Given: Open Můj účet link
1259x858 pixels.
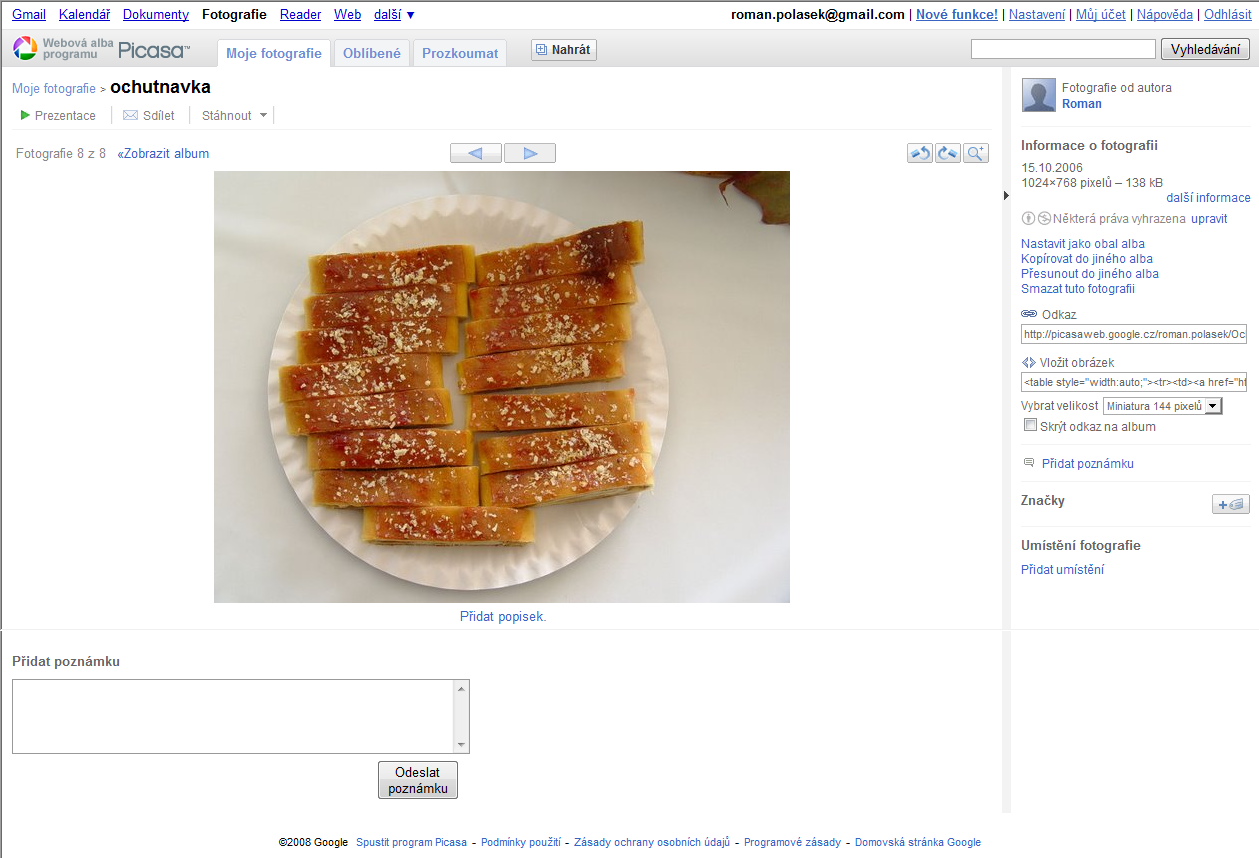Looking at the screenshot, I should [1101, 15].
